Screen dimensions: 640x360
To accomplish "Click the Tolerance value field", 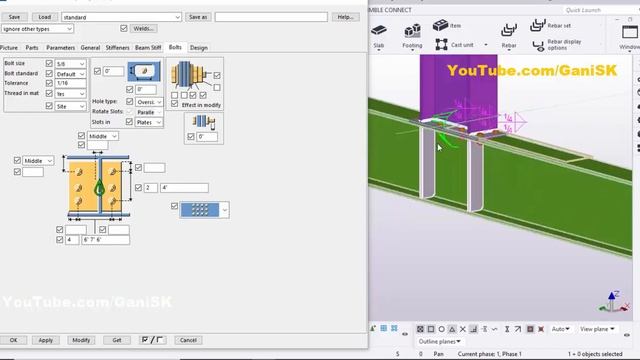I will pyautogui.click(x=71, y=83).
